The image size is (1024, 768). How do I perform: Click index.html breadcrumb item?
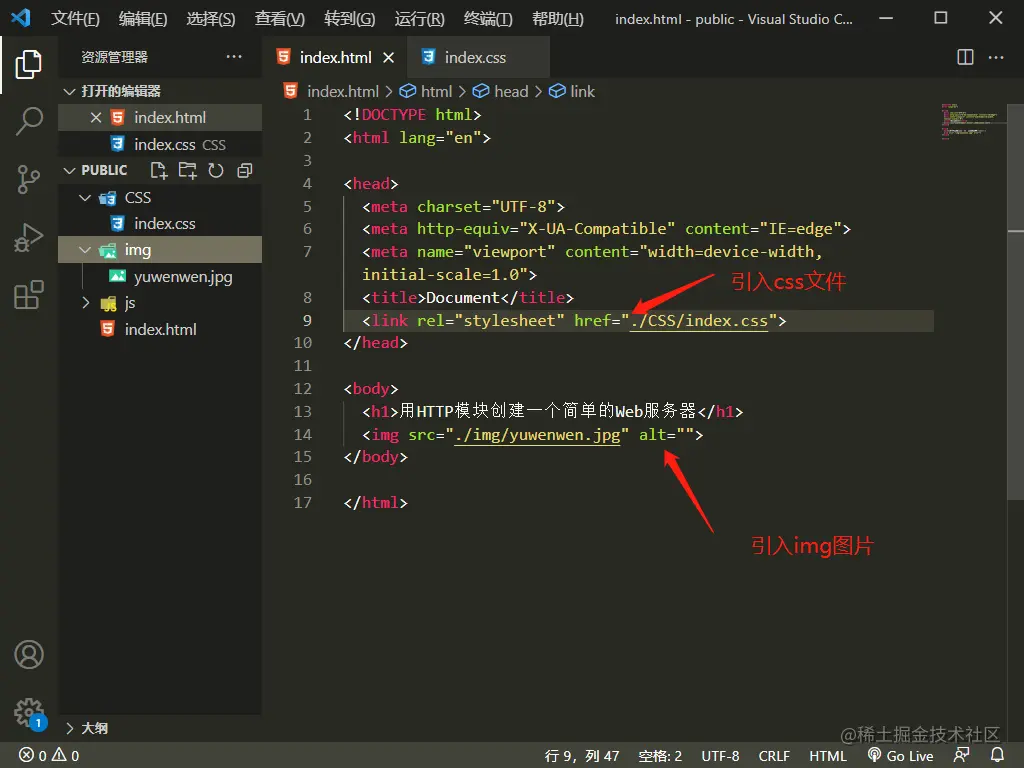(x=331, y=91)
